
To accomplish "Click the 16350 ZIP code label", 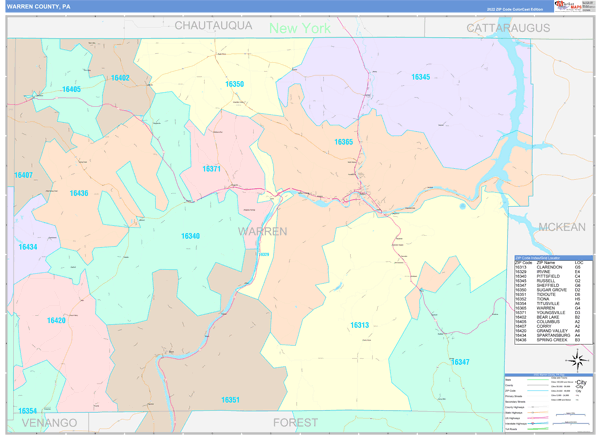I will (235, 84).
